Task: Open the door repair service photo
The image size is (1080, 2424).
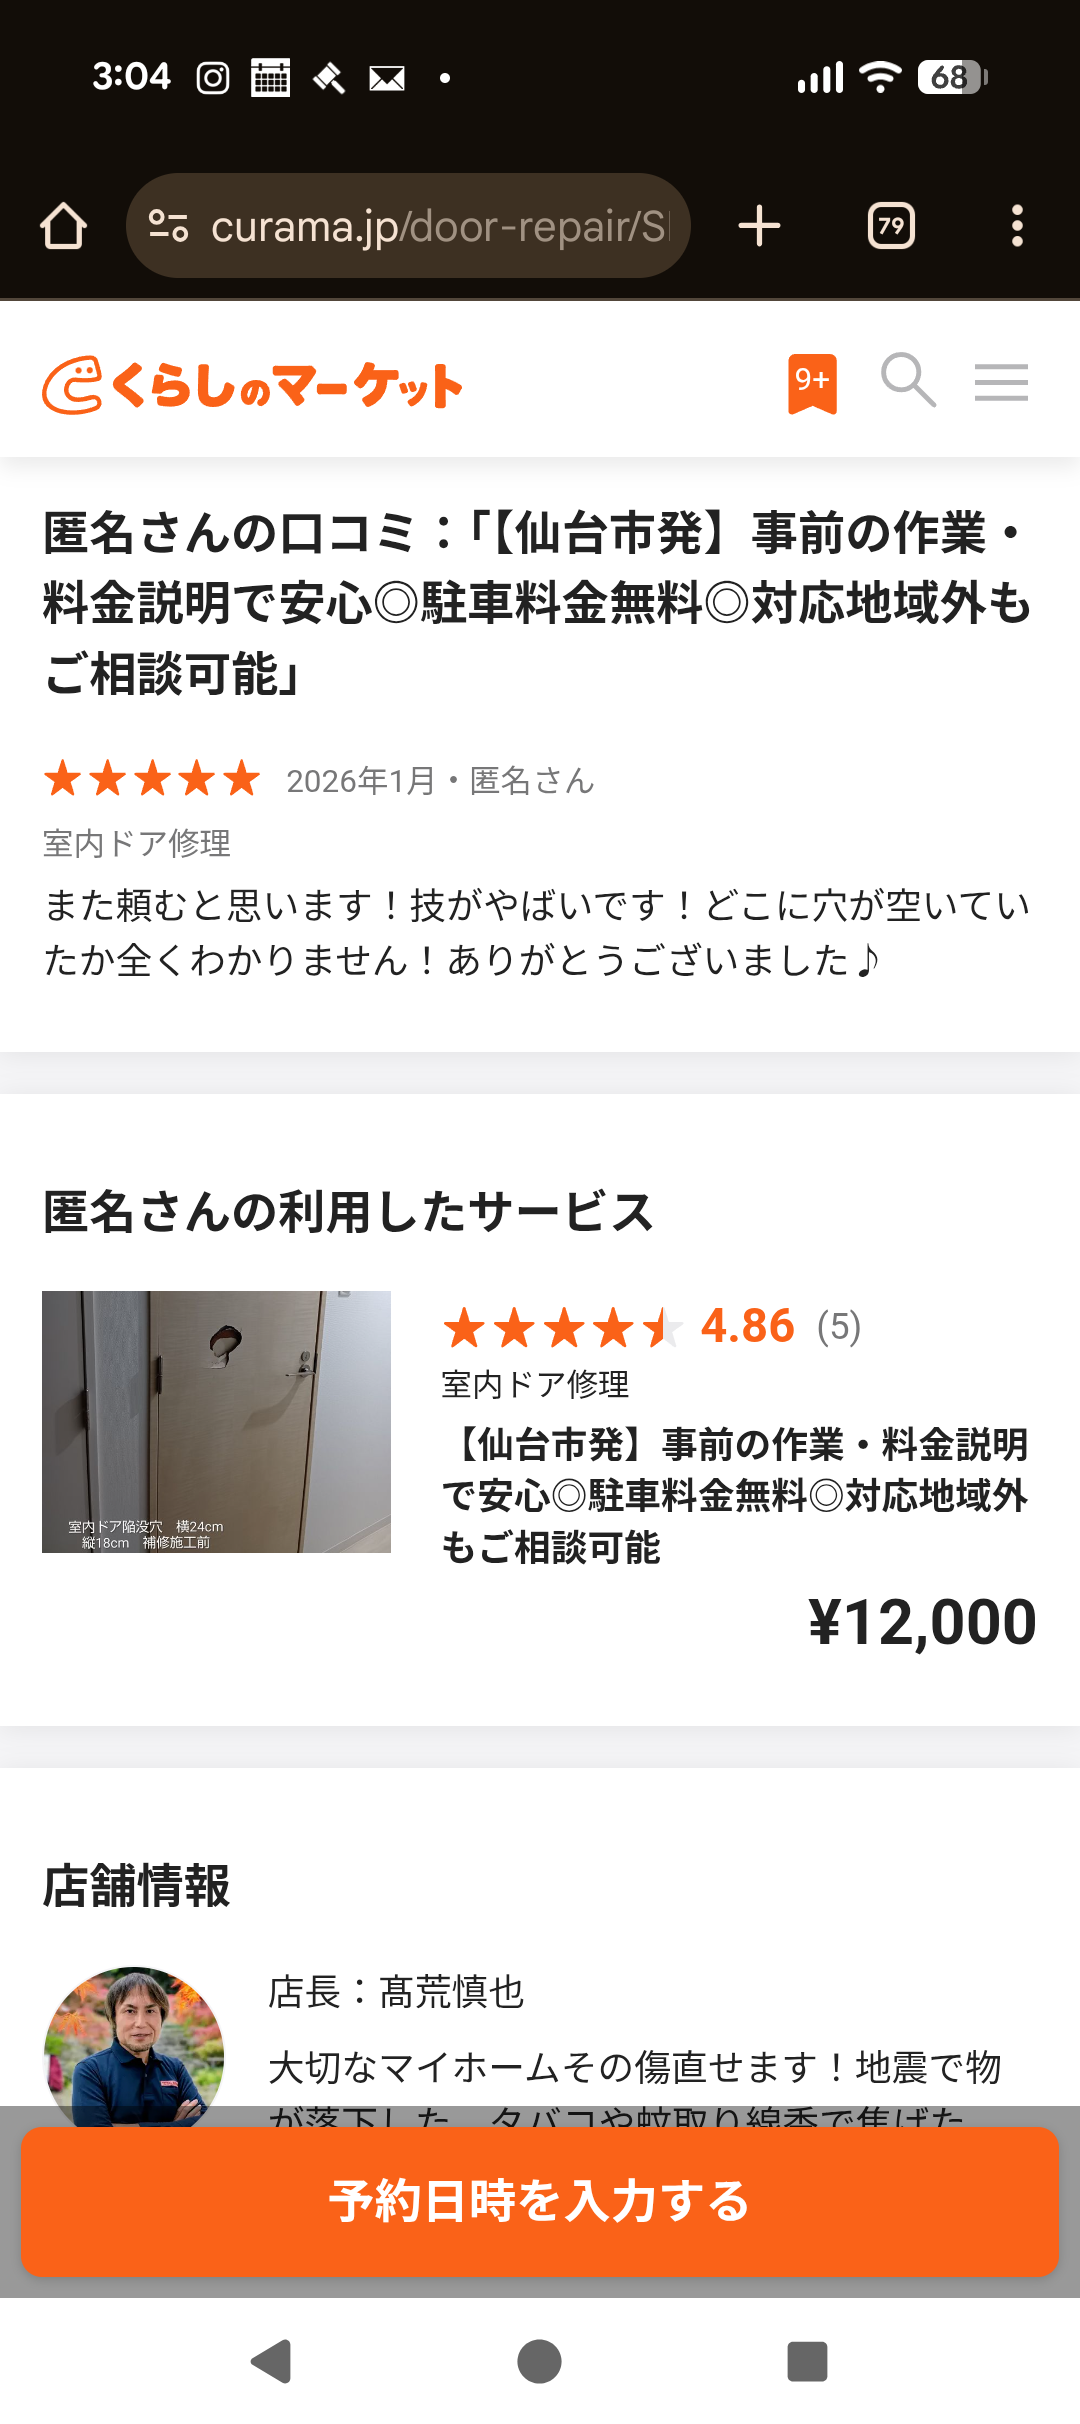Action: click(x=216, y=1421)
